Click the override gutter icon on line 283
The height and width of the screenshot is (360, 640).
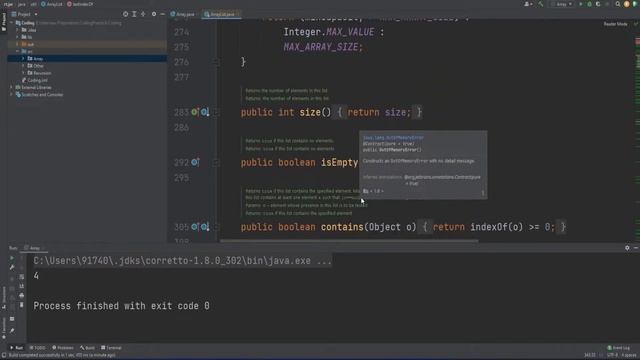[195, 112]
